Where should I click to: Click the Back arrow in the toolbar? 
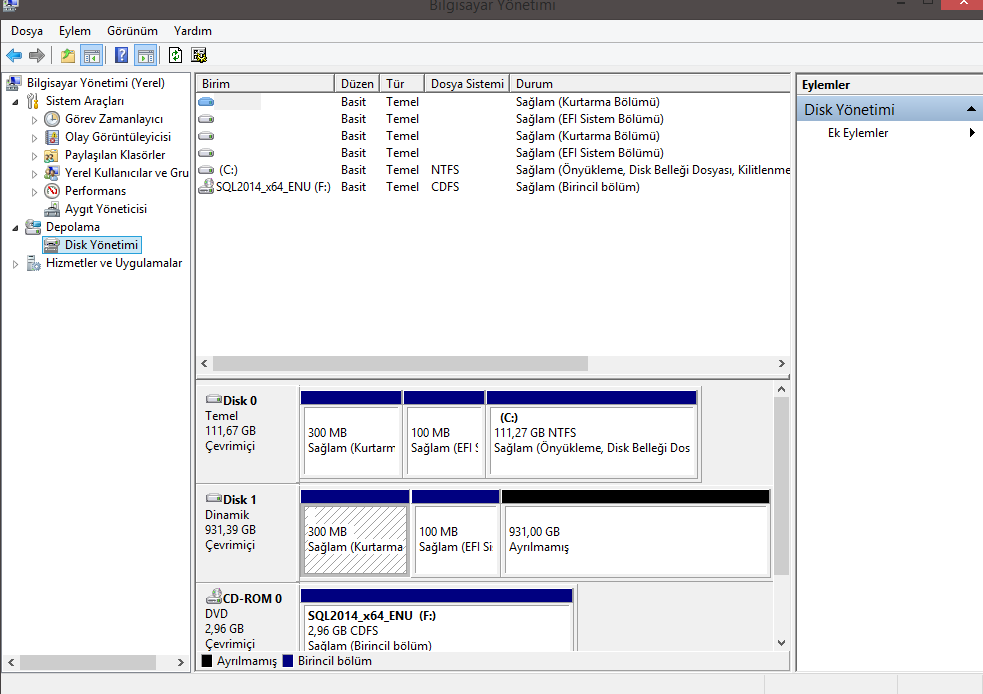click(14, 55)
